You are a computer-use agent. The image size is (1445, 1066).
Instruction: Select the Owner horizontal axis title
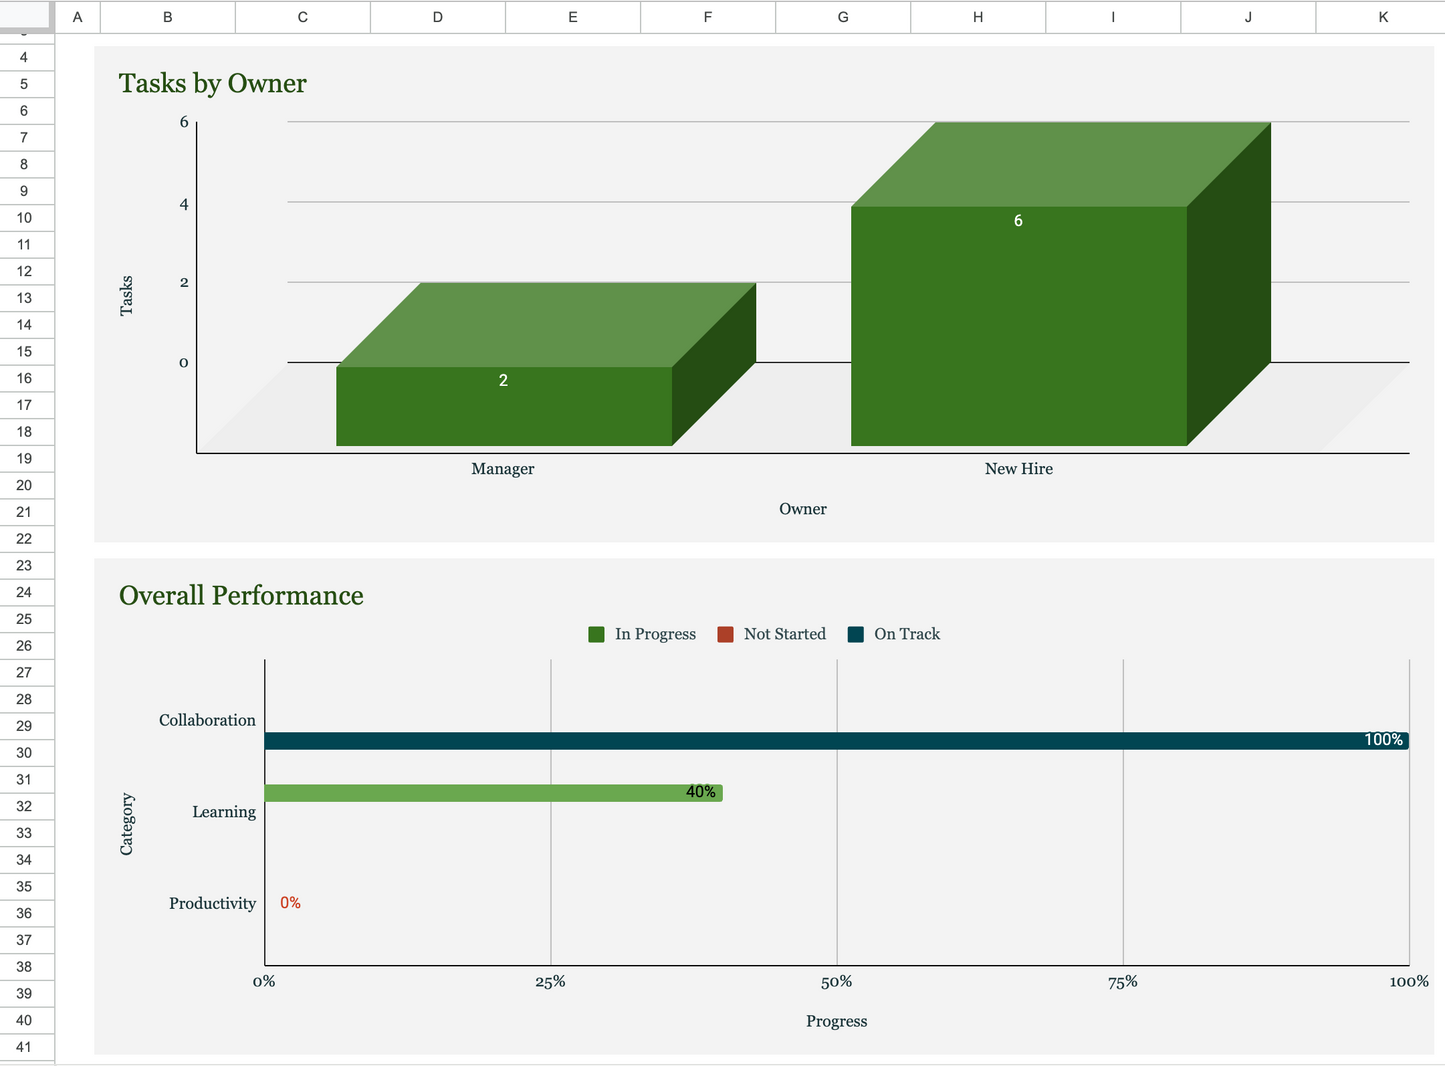click(803, 509)
